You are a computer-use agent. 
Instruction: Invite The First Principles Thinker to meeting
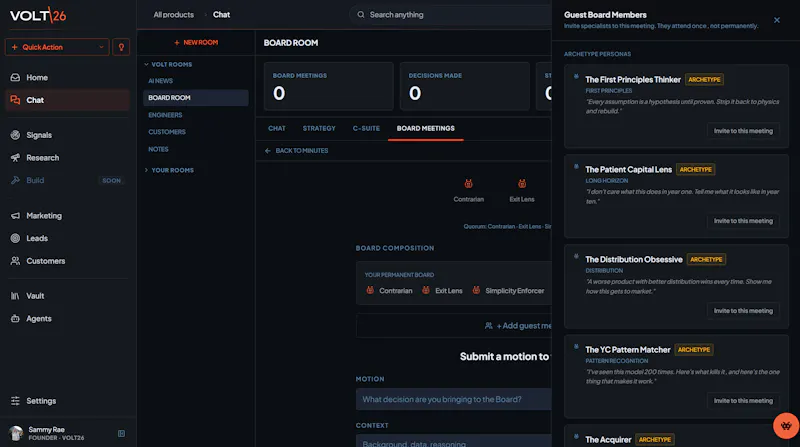click(743, 131)
